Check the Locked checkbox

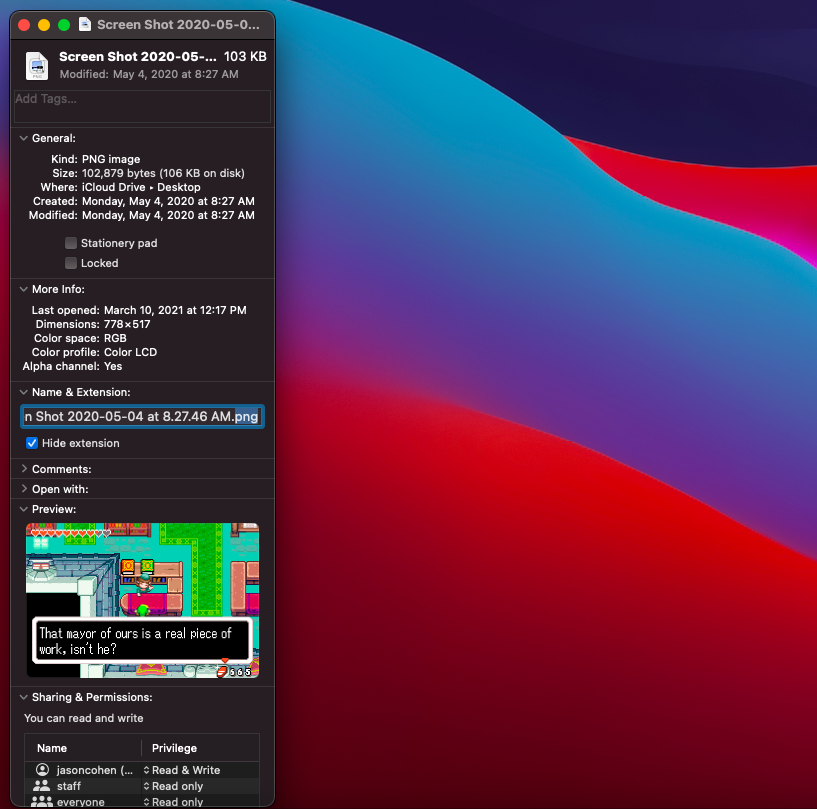point(71,263)
